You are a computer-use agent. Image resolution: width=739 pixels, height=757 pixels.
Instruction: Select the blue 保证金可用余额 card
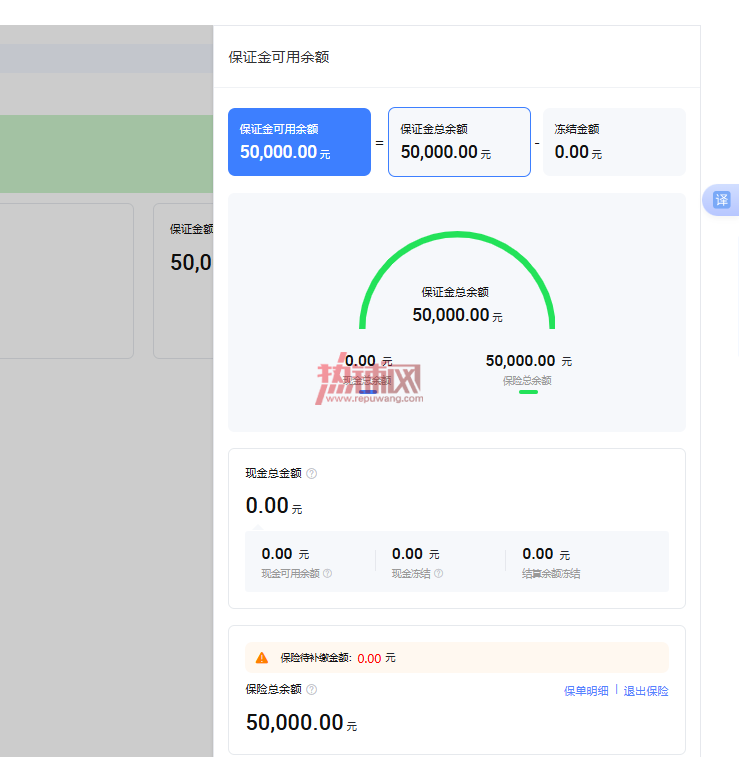[299, 142]
